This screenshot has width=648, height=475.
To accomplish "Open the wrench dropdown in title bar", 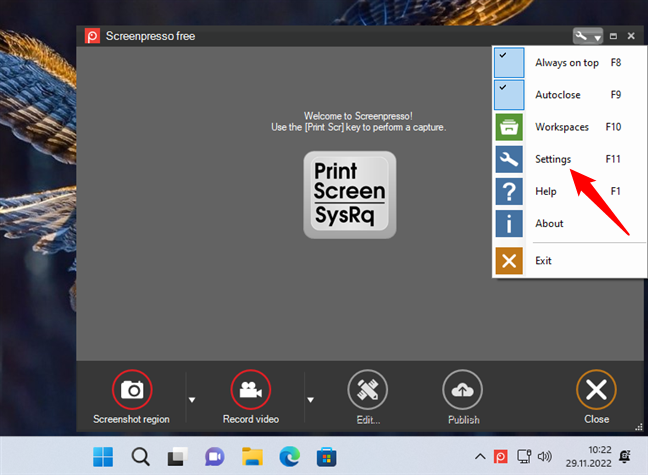I will 588,36.
